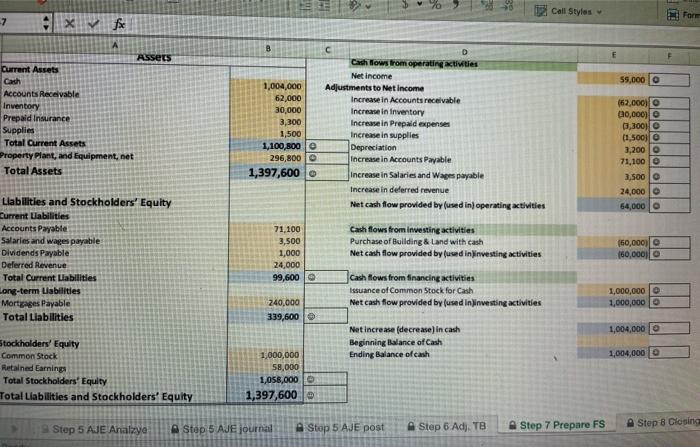Apply the percent style format
The height and width of the screenshot is (447, 700).
pyautogui.click(x=435, y=5)
